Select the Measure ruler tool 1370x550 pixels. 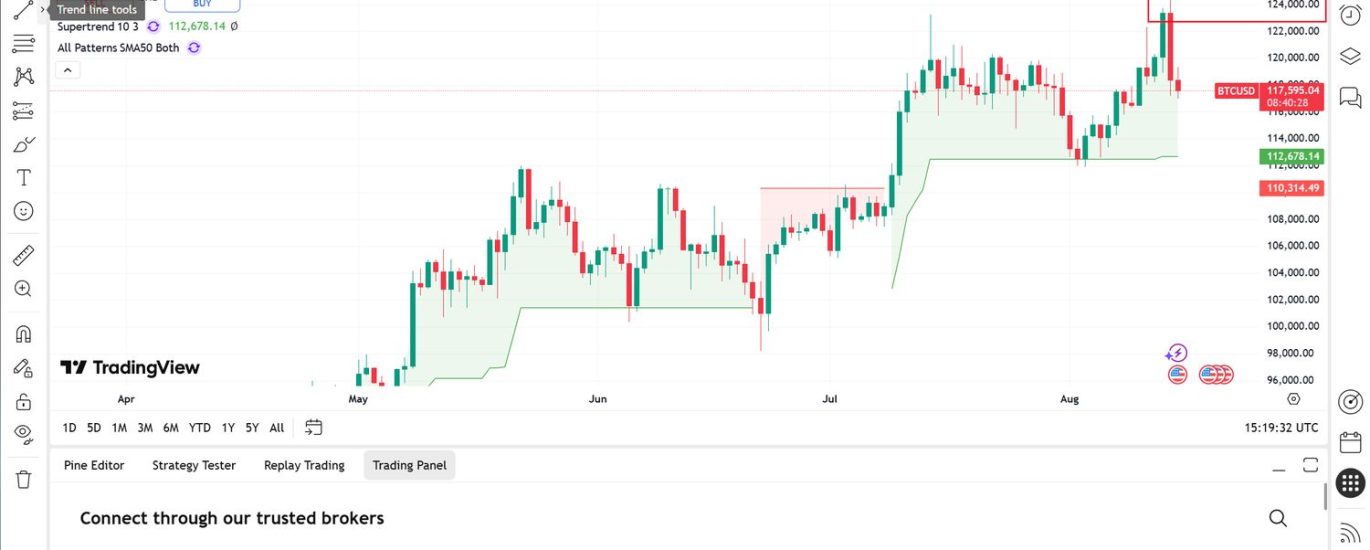tap(24, 256)
